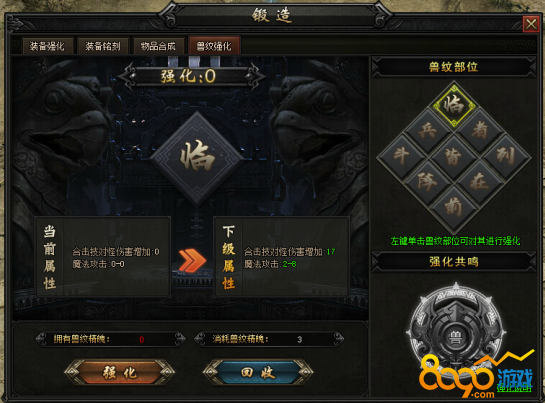This screenshot has height=403, width=545.
Task: Switch to the 装备铭刻 tab
Action: click(103, 46)
